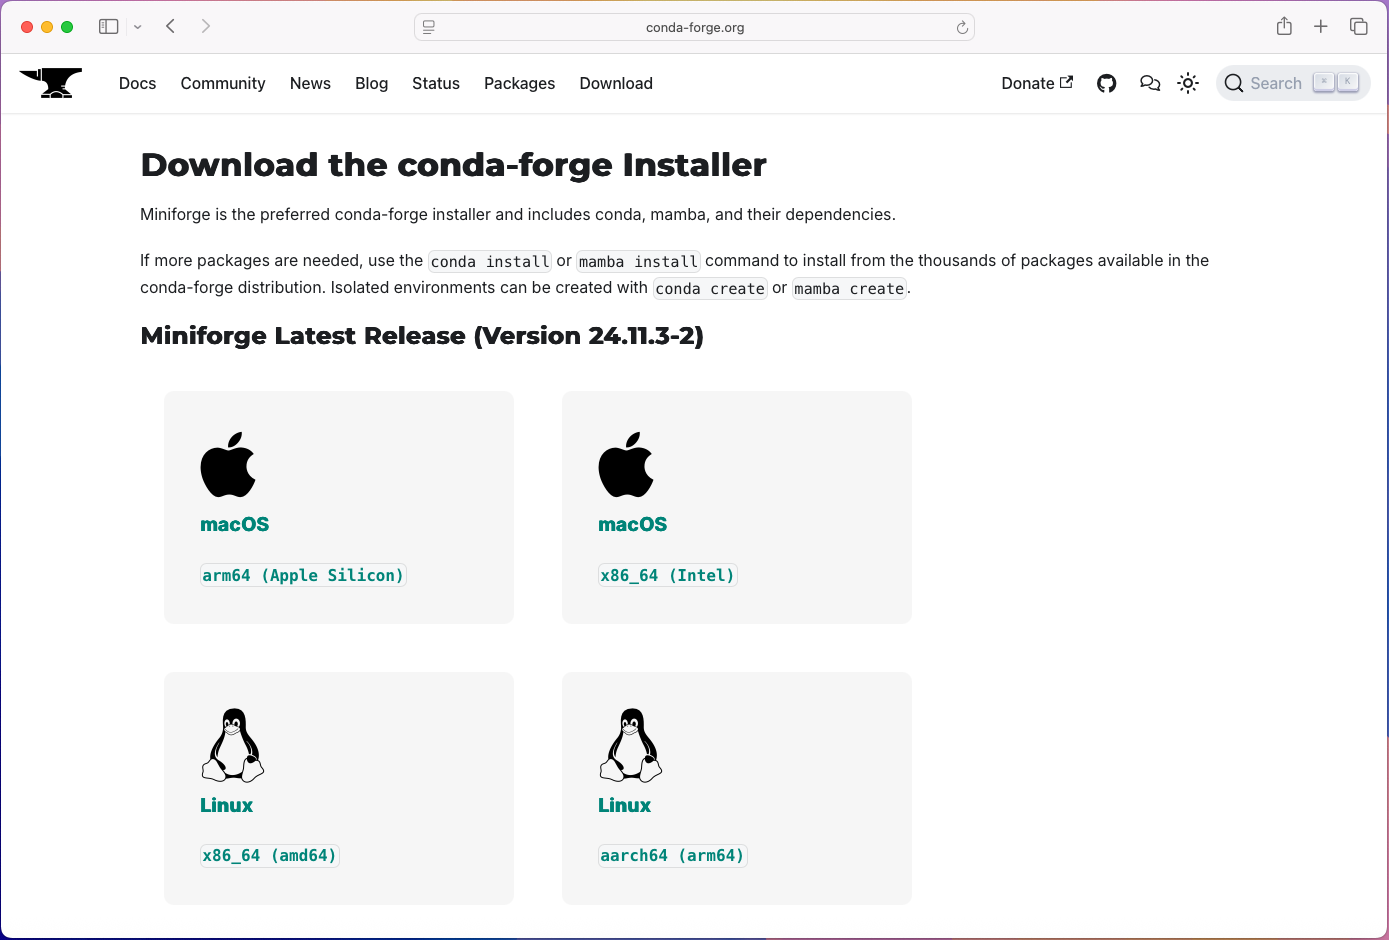Download x86_64 (Intel) macOS installer

[x=668, y=575]
